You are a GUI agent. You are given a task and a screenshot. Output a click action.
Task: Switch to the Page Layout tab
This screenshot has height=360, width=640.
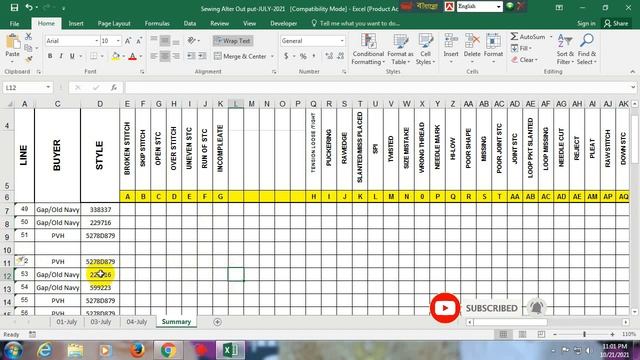tap(114, 24)
